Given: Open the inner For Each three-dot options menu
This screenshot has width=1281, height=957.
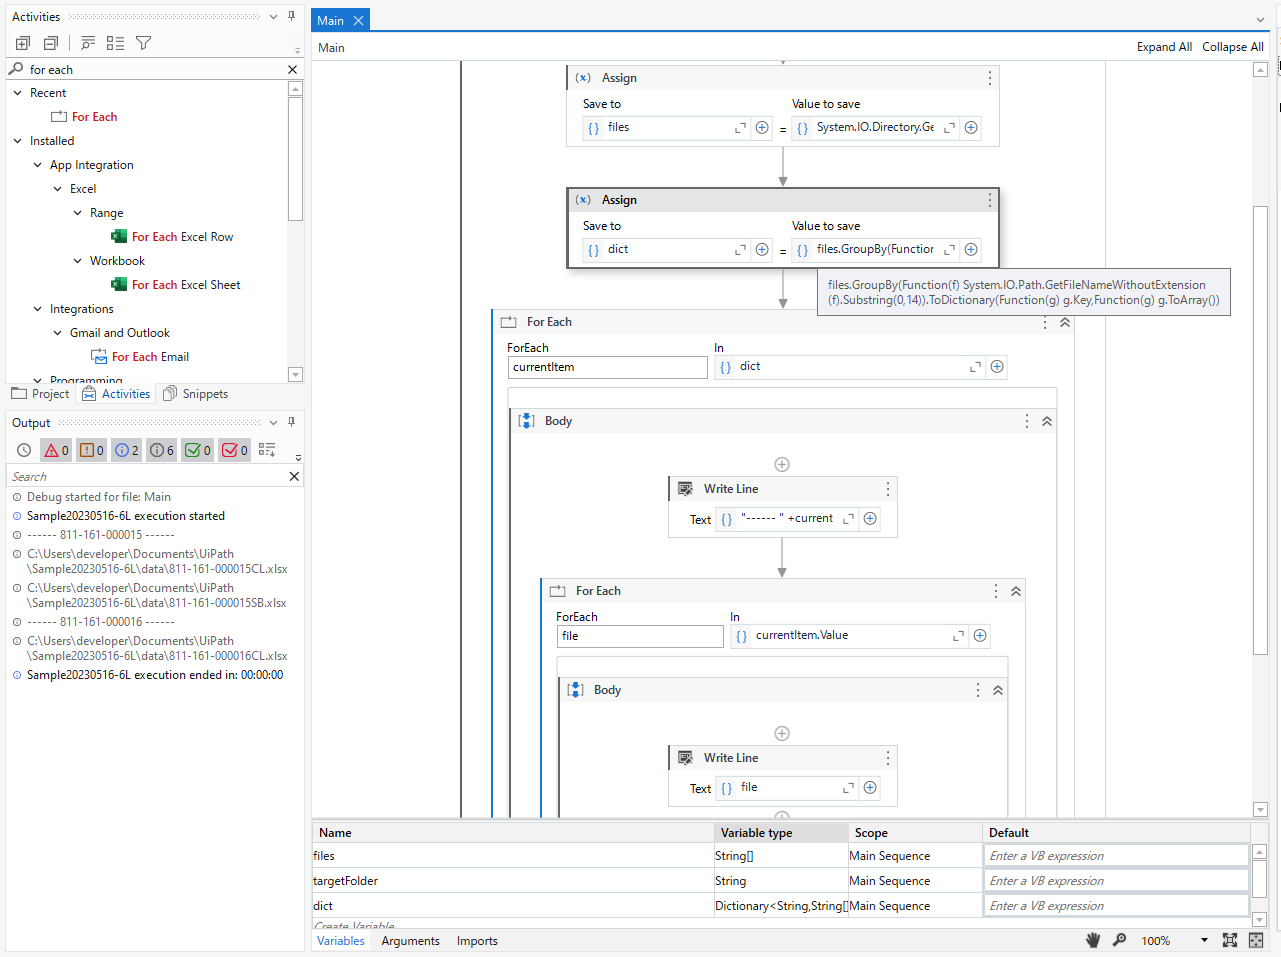Looking at the screenshot, I should point(996,591).
